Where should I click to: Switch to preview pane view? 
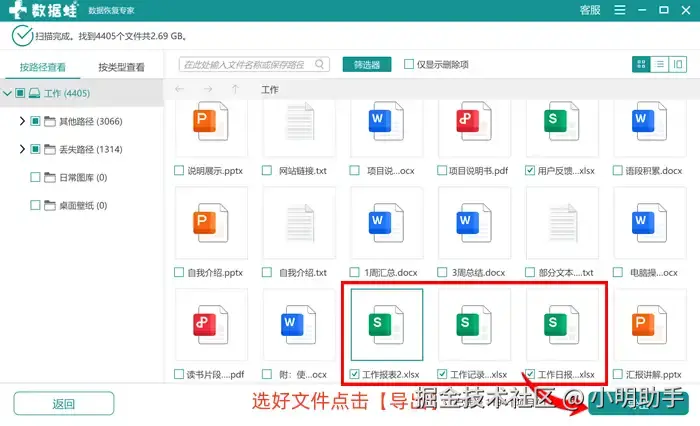click(x=677, y=64)
